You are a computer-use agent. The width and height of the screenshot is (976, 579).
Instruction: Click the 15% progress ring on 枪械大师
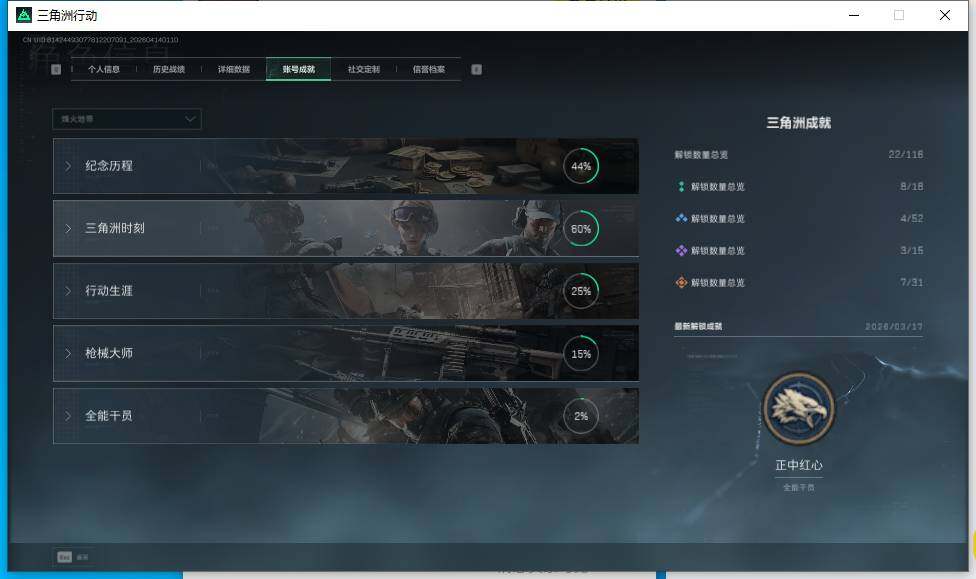point(581,354)
